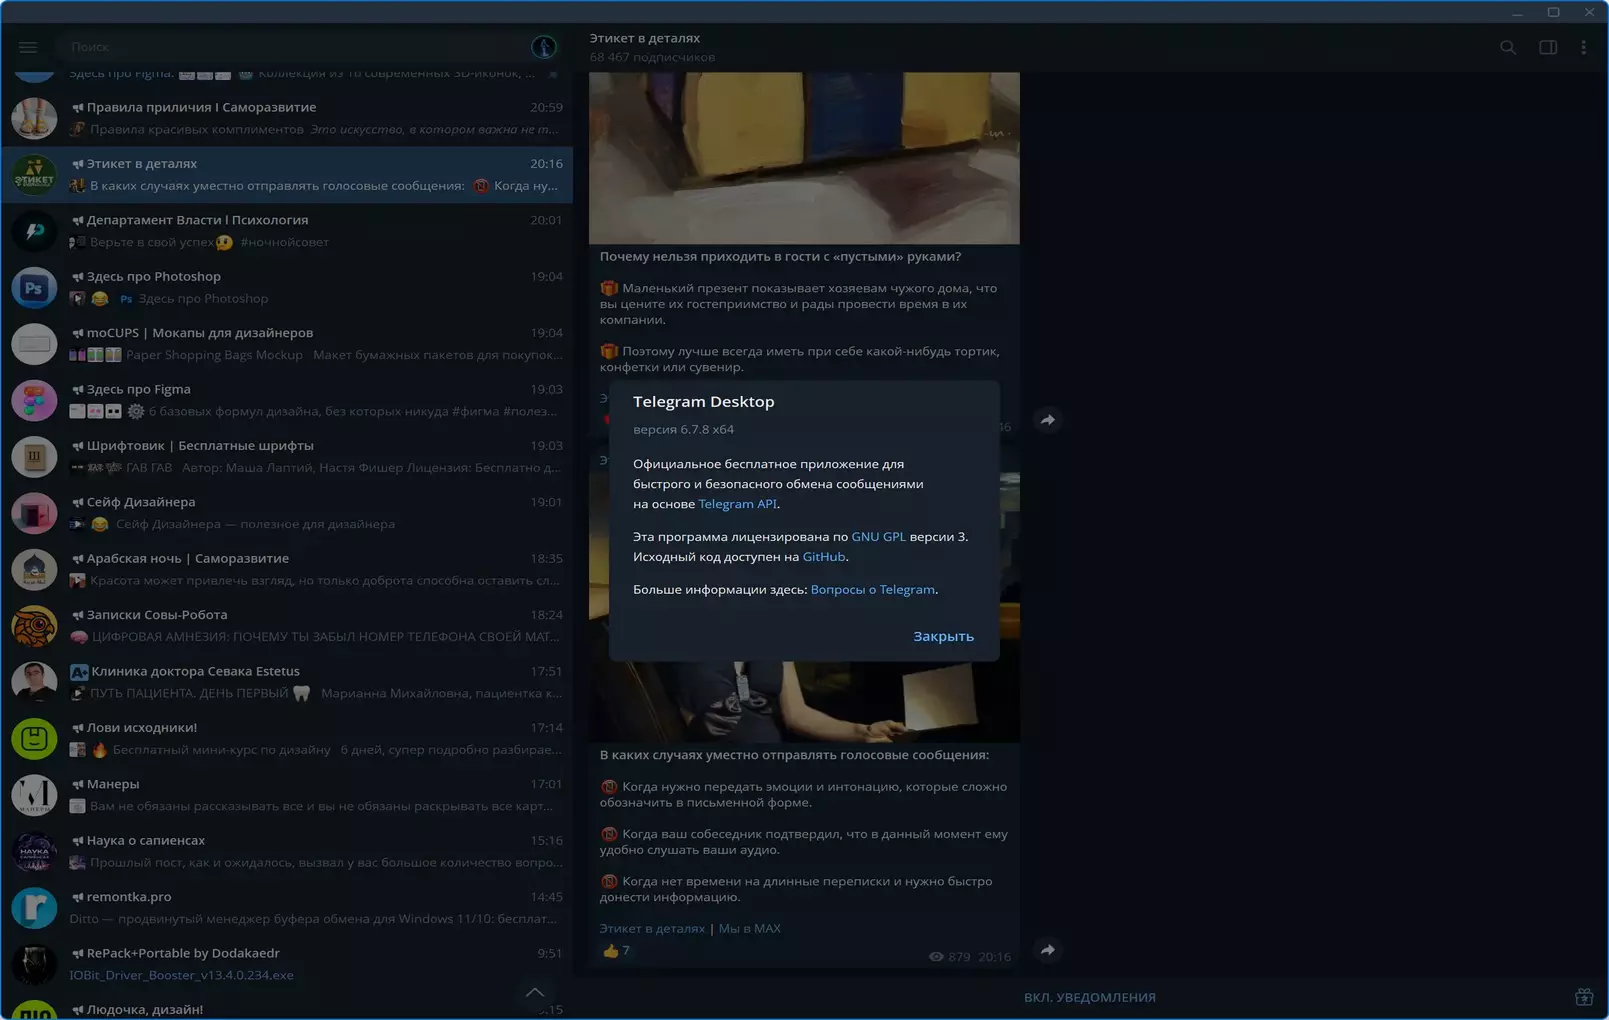Follow the GNU GPL license link
1609x1020 pixels.
(x=878, y=537)
